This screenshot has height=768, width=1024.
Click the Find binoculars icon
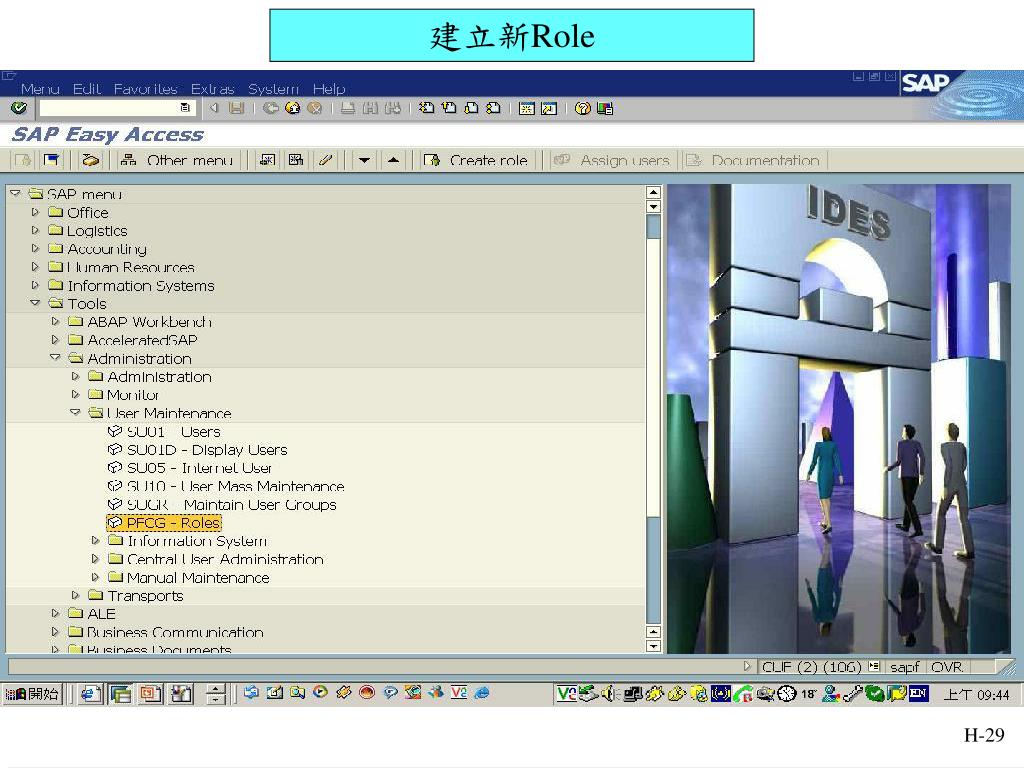tap(370, 108)
